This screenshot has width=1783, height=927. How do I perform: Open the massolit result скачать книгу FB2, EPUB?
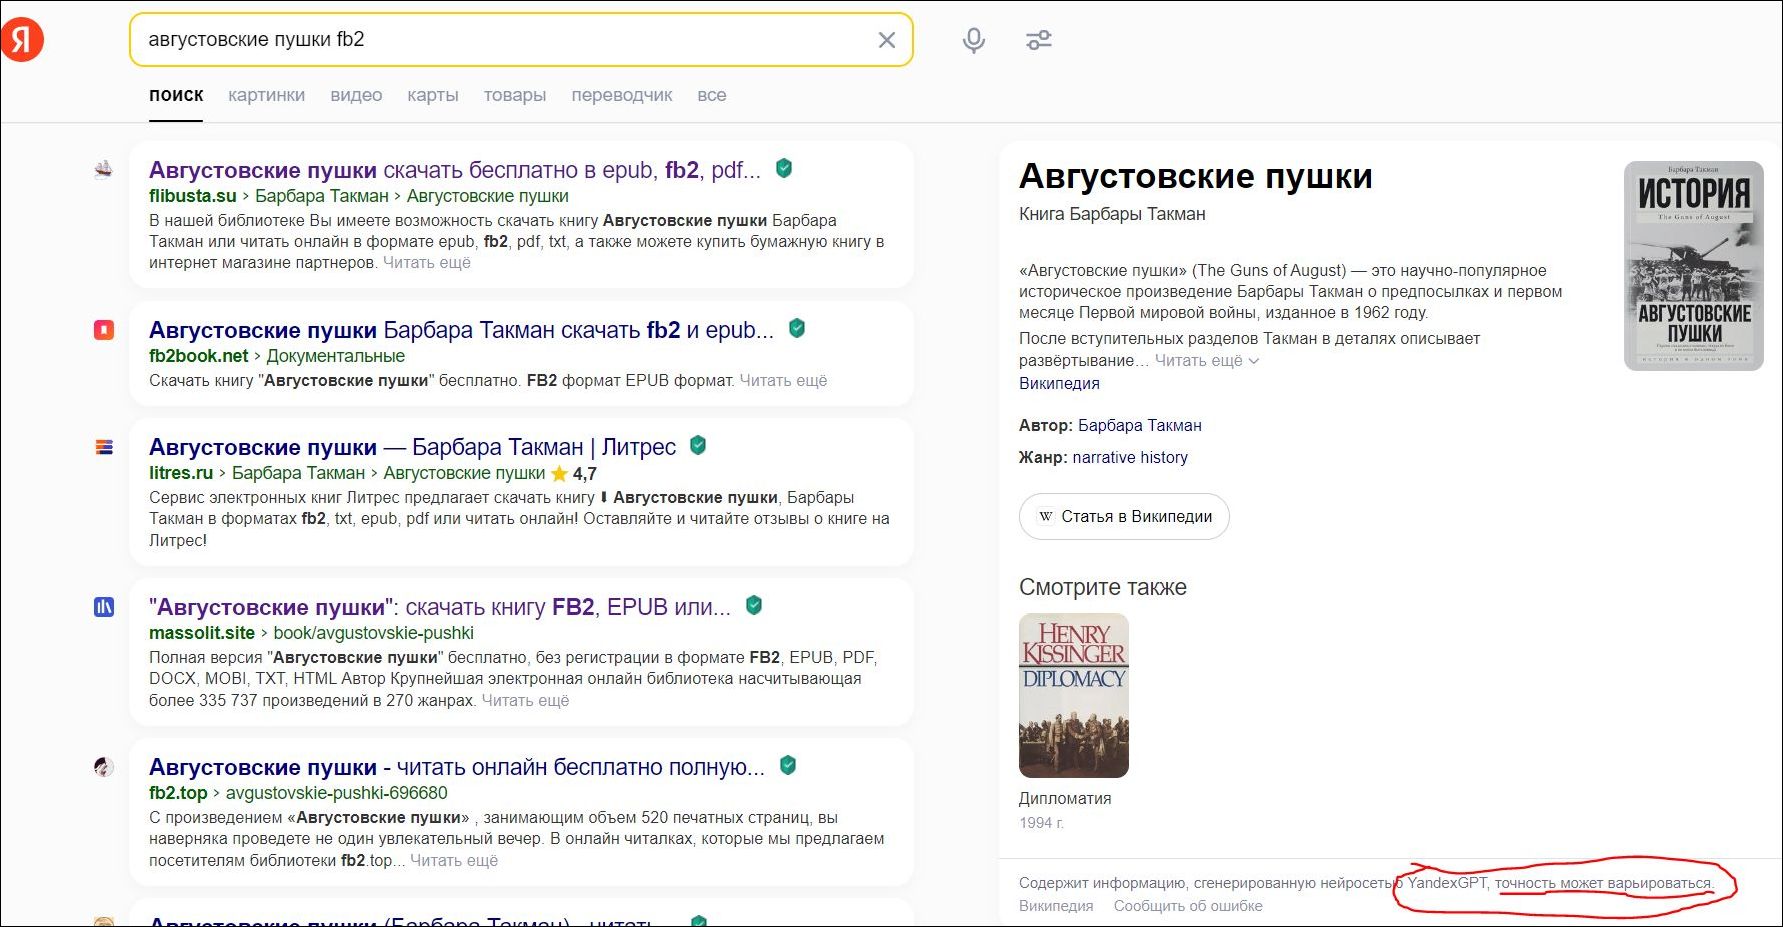pos(440,607)
